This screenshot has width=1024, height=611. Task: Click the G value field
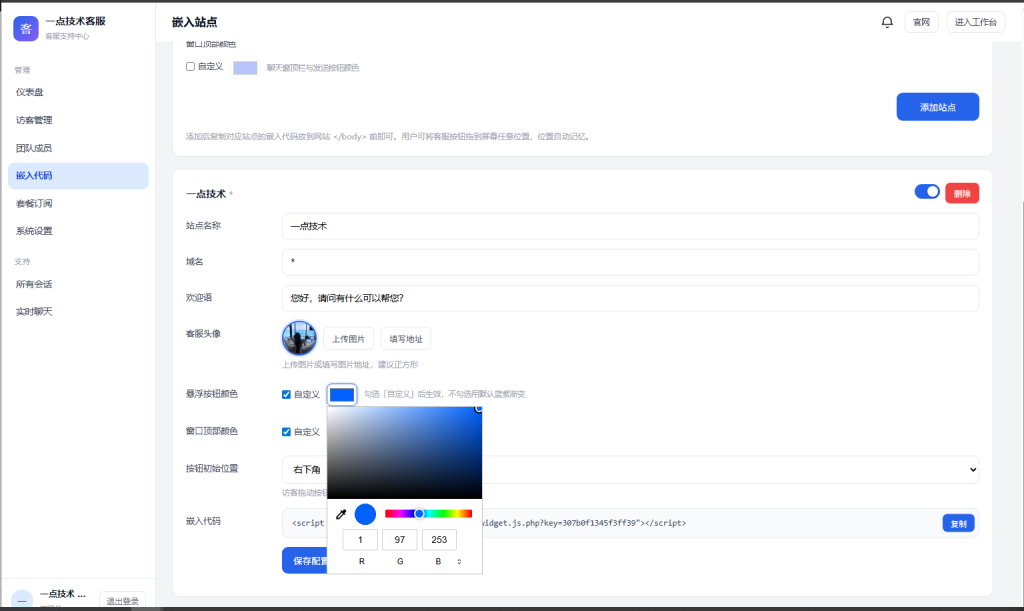pyautogui.click(x=400, y=540)
